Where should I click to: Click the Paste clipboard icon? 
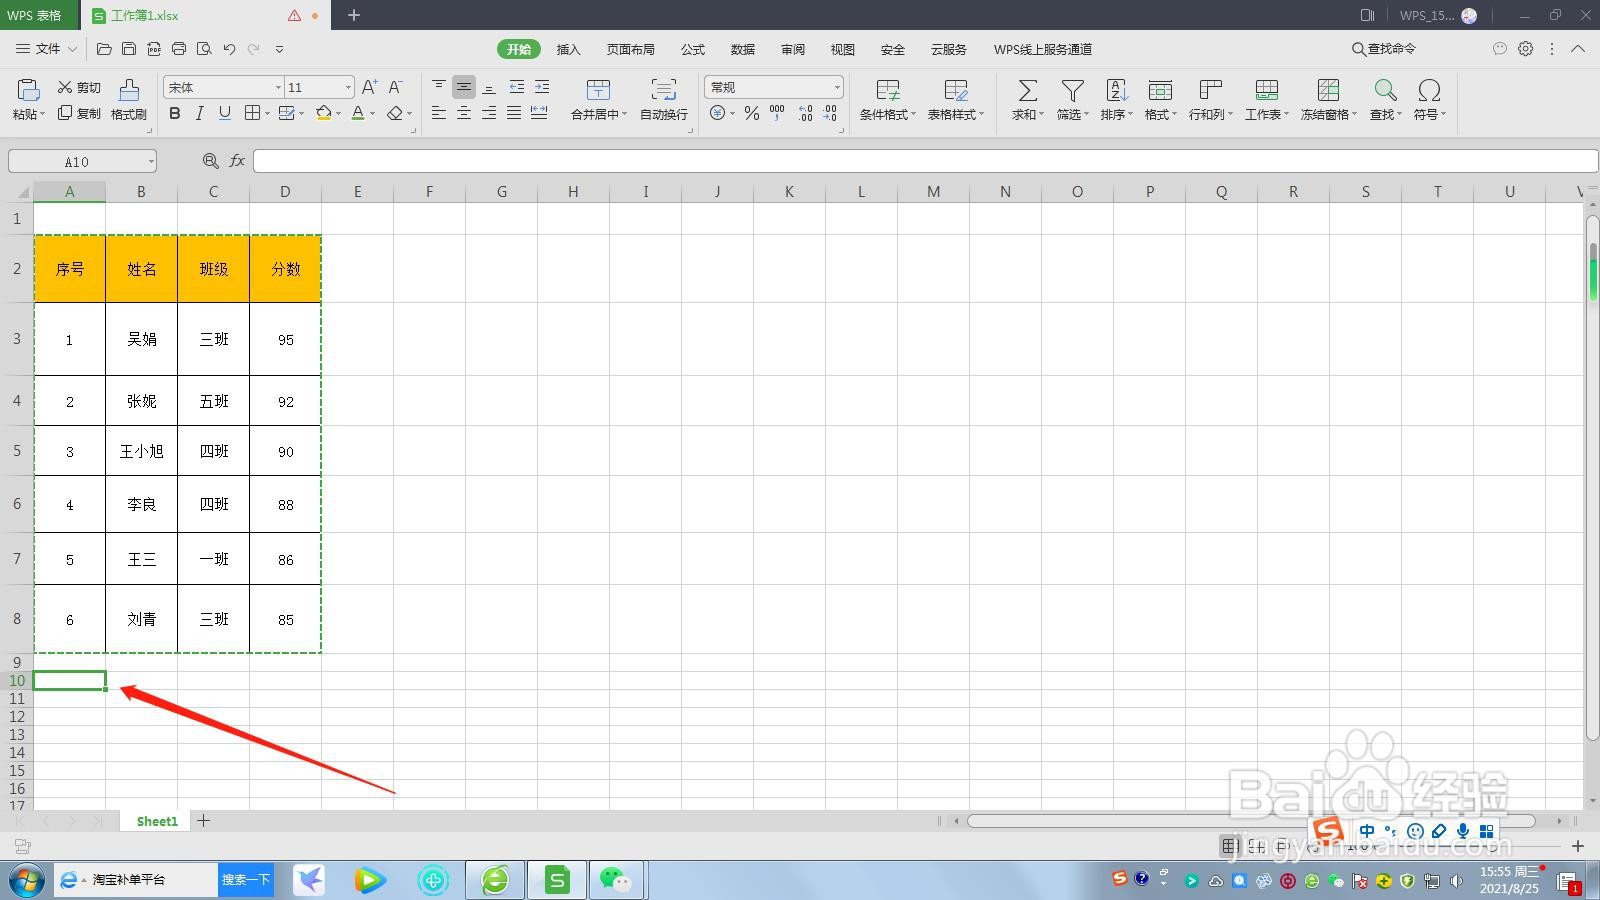tap(28, 91)
